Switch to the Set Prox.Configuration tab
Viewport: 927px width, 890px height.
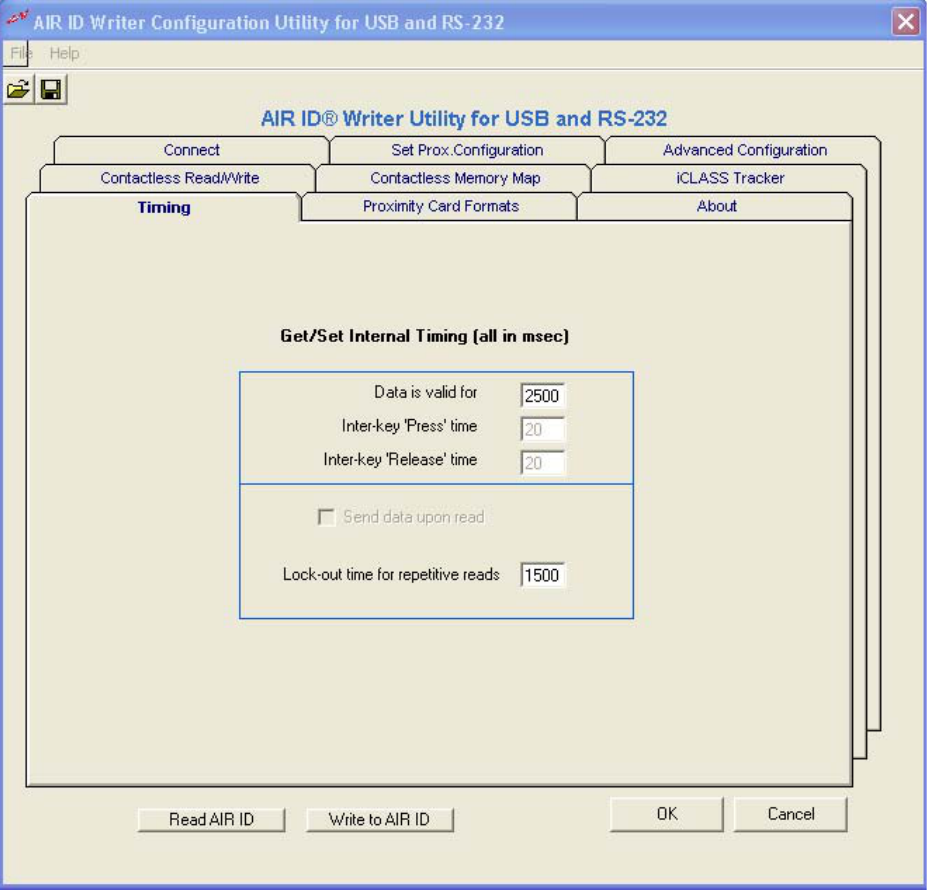pos(467,150)
